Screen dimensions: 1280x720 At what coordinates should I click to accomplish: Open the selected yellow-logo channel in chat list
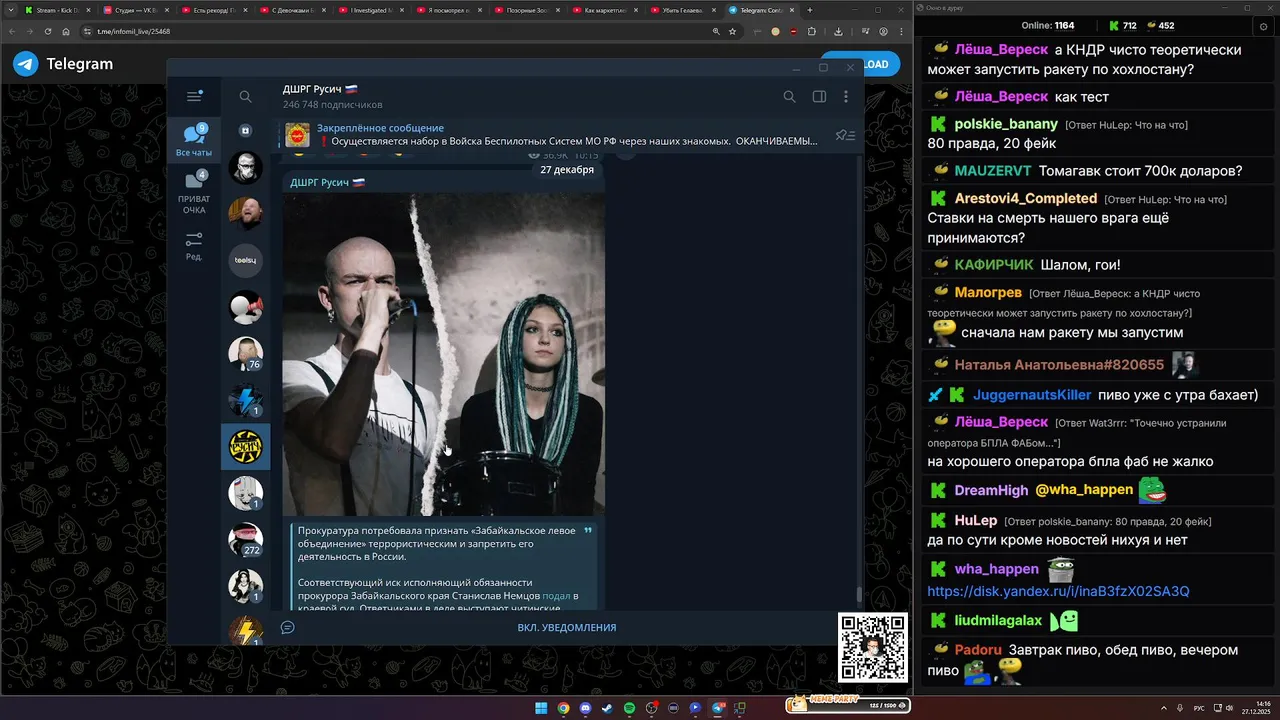tap(245, 447)
